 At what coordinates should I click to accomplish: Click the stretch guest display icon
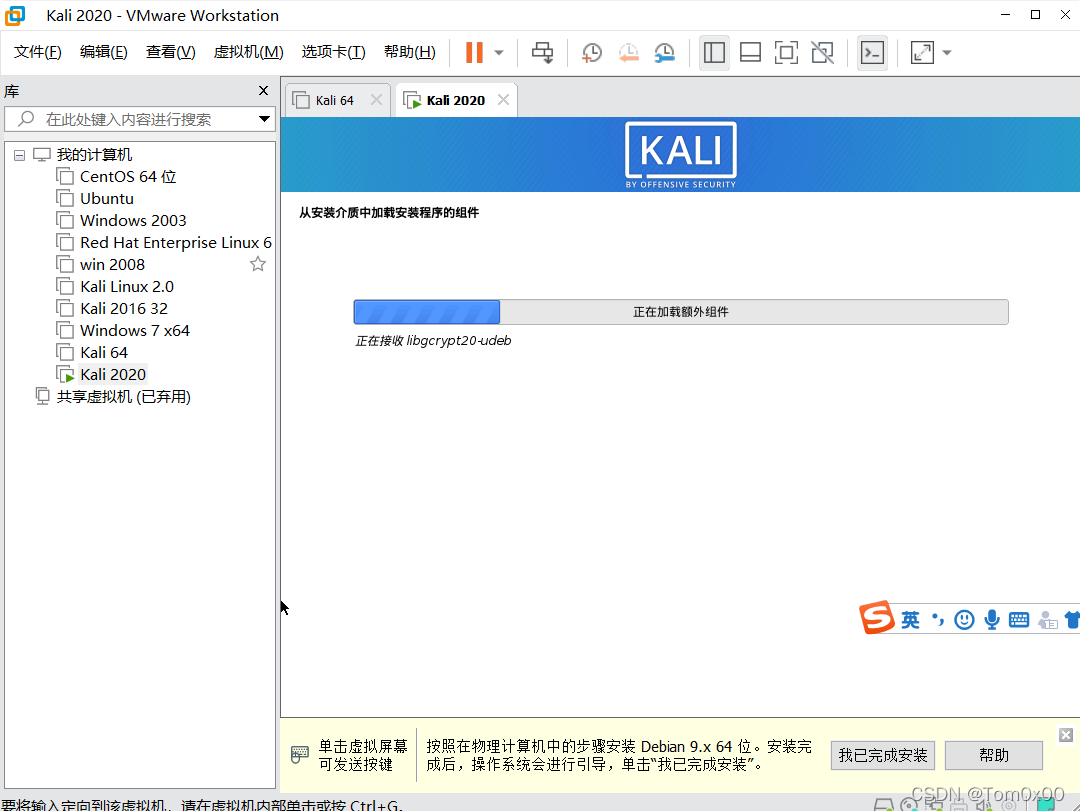pos(922,52)
